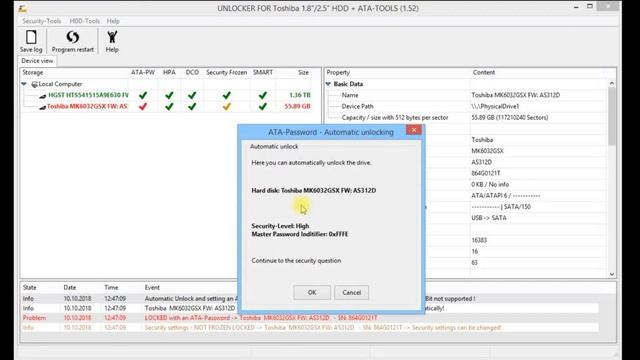
Task: Click the Date column header in log
Action: (x=70, y=287)
